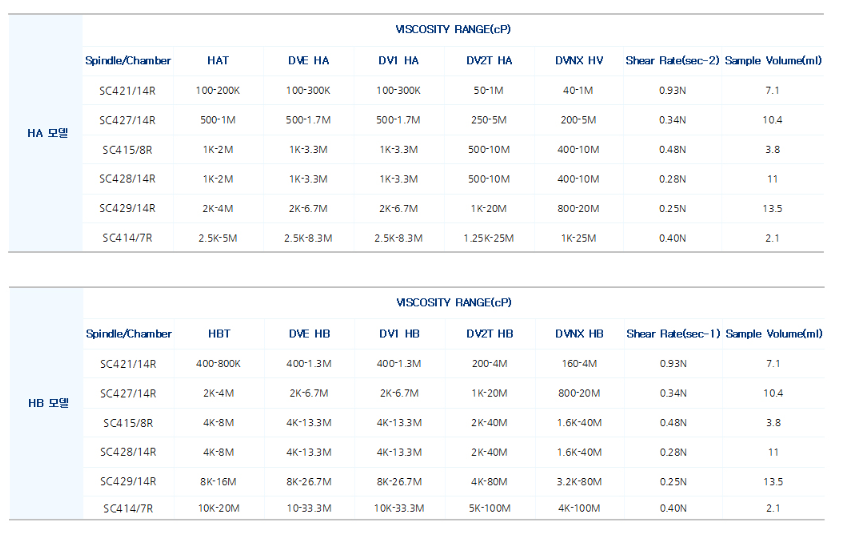Viewport: 843px width, 536px height.
Task: Click the 400-800K viscosity cell
Action: tap(218, 364)
